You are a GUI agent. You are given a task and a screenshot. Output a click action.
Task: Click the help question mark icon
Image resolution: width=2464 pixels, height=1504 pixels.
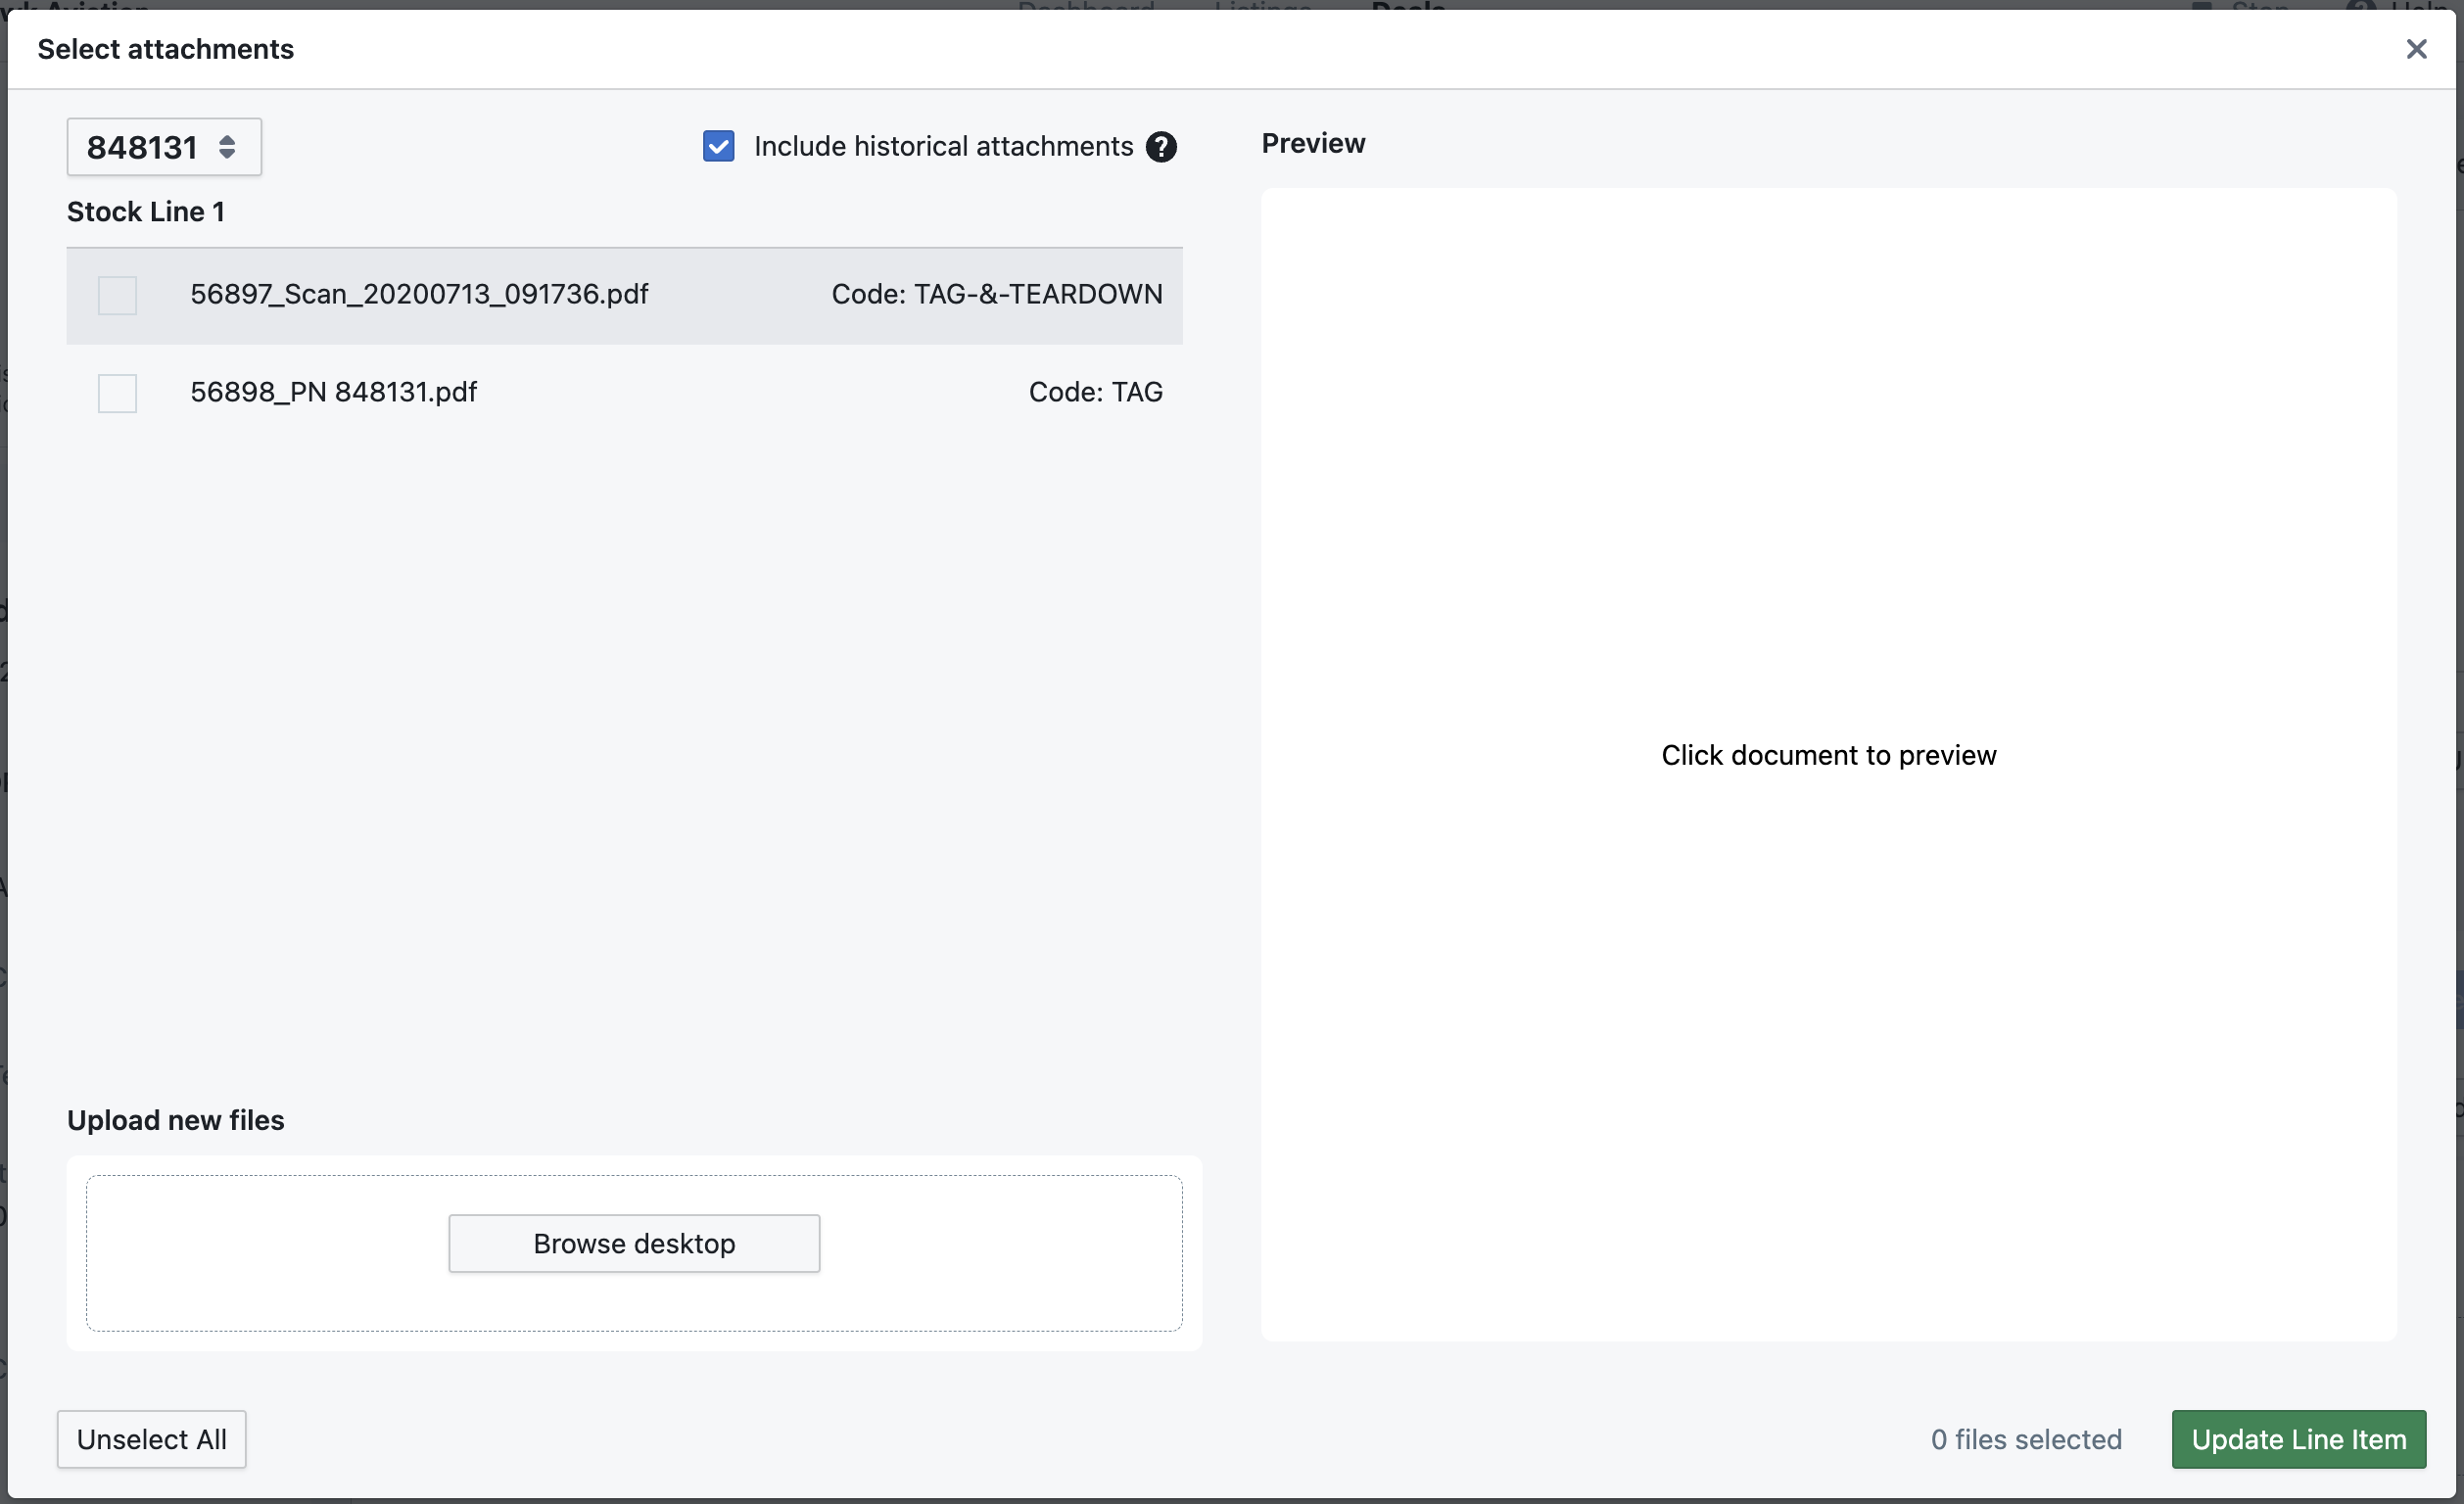tap(1160, 147)
